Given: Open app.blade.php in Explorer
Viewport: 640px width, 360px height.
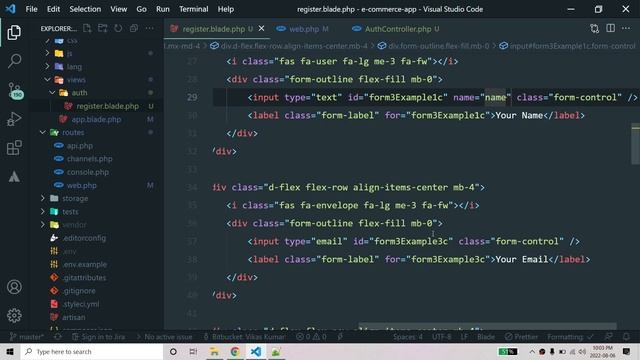Looking at the screenshot, I should 96,119.
